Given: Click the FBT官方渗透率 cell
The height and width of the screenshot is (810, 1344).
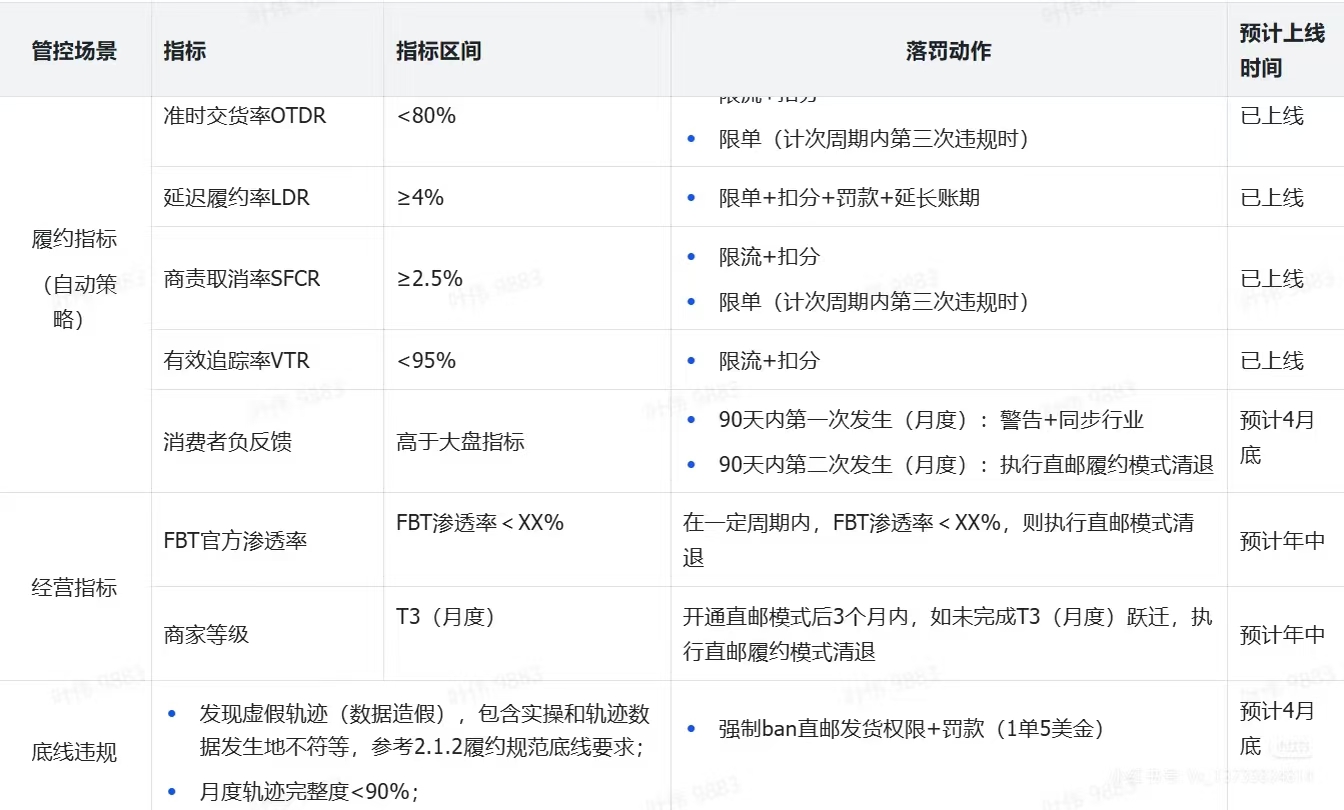Looking at the screenshot, I should pos(235,541).
